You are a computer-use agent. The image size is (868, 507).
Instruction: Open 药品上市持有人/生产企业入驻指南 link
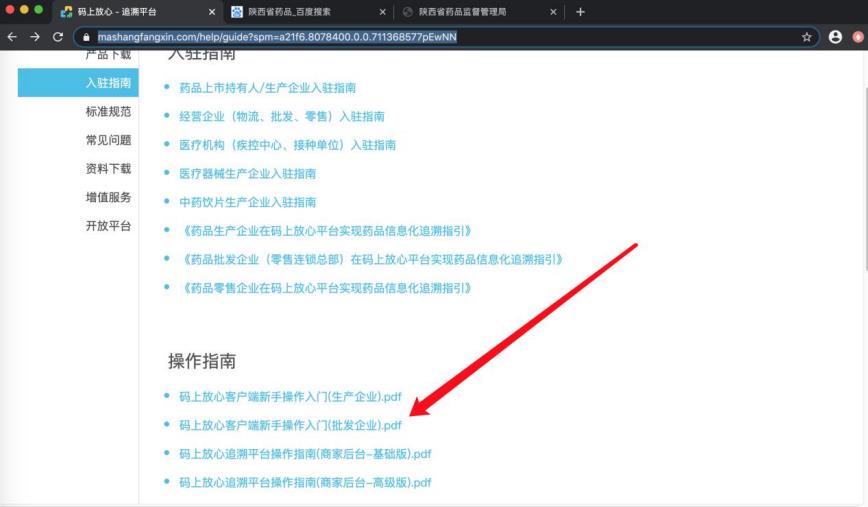[x=267, y=88]
